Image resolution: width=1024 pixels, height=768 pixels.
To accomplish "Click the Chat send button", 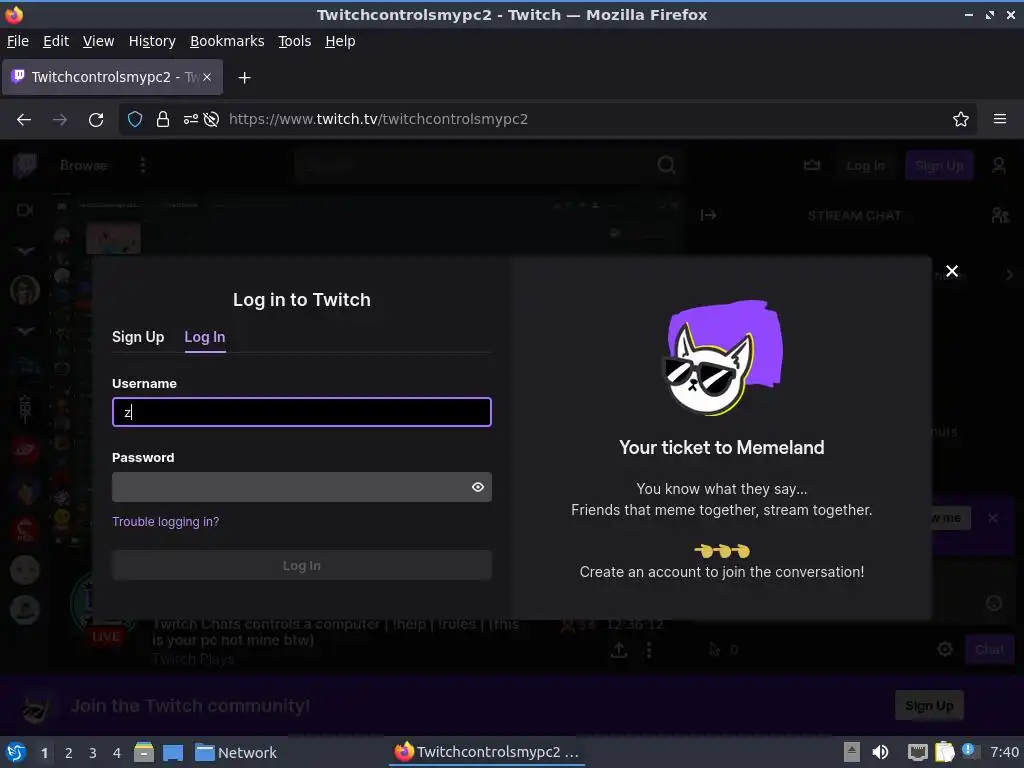I will pos(989,650).
